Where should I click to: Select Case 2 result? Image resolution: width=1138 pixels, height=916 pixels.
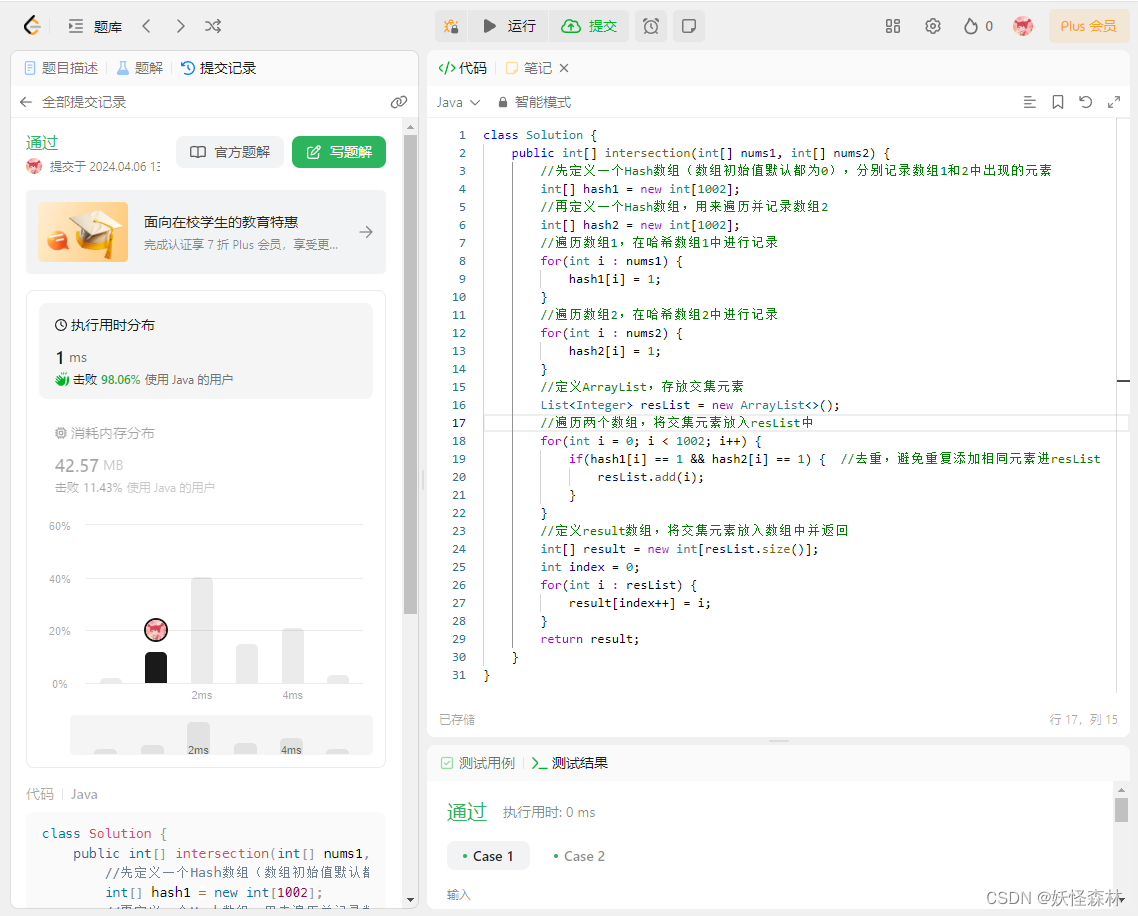click(579, 856)
